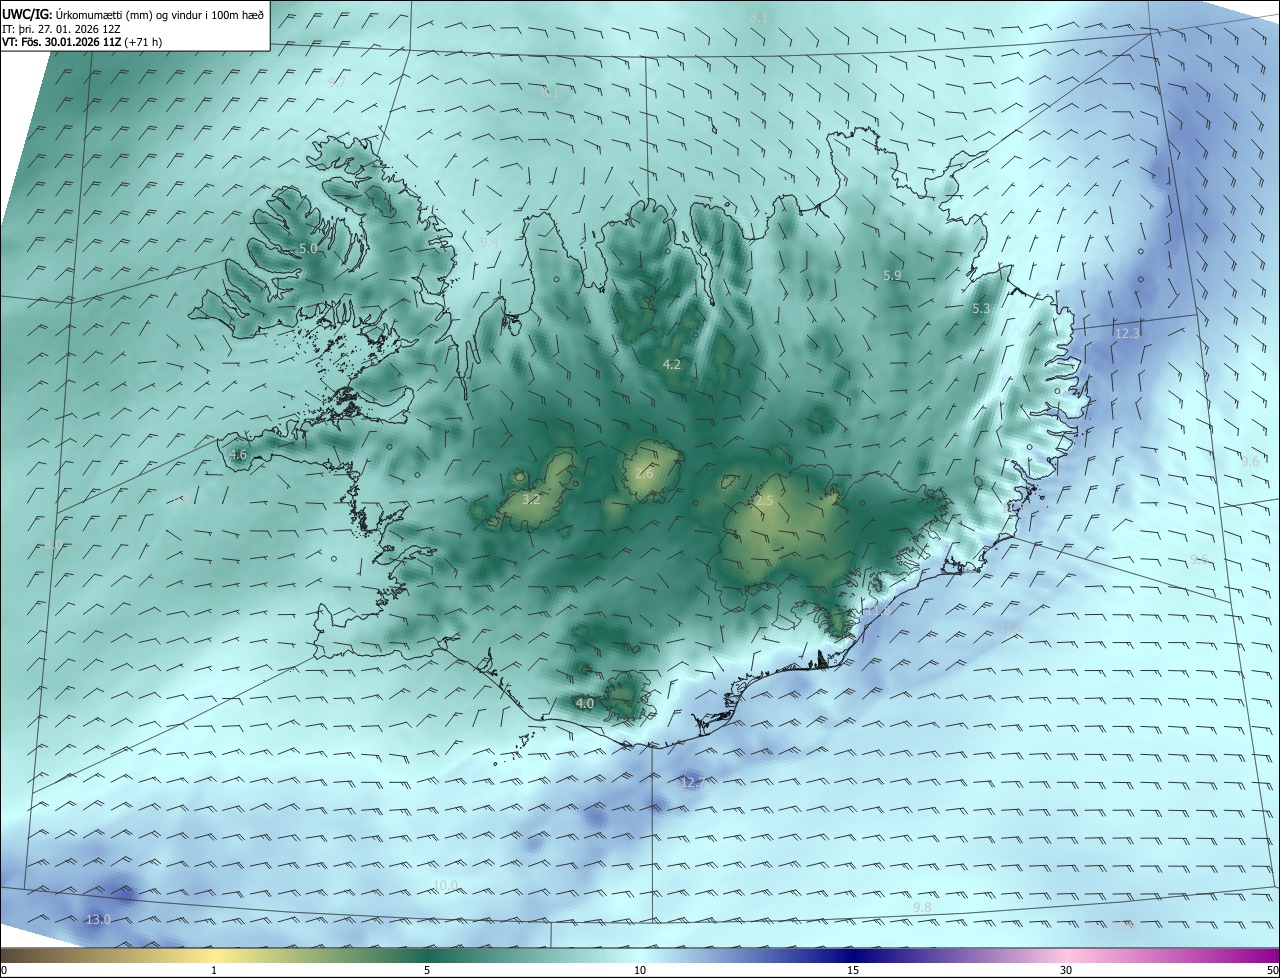The height and width of the screenshot is (978, 1280).
Task: Click the 9.7 value in the northwest sea
Action: pos(336,82)
